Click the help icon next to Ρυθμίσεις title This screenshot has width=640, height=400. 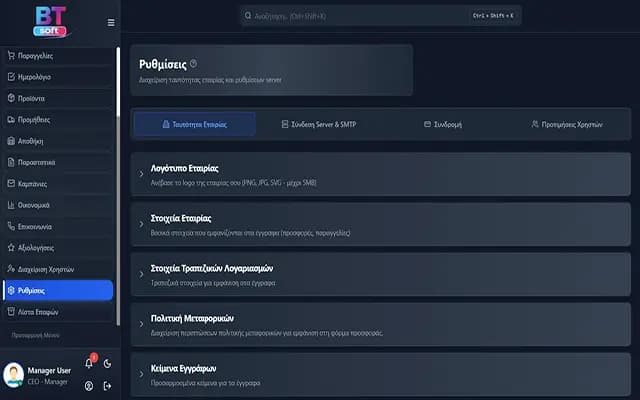tap(193, 64)
